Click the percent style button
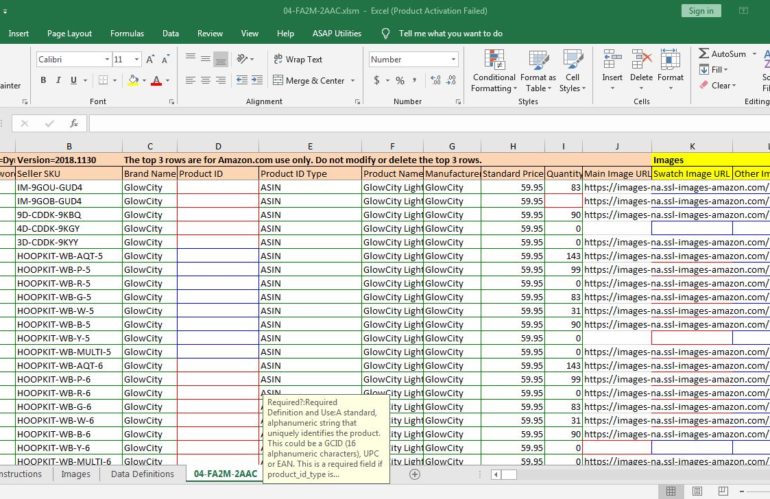The image size is (770, 499). pyautogui.click(x=400, y=81)
